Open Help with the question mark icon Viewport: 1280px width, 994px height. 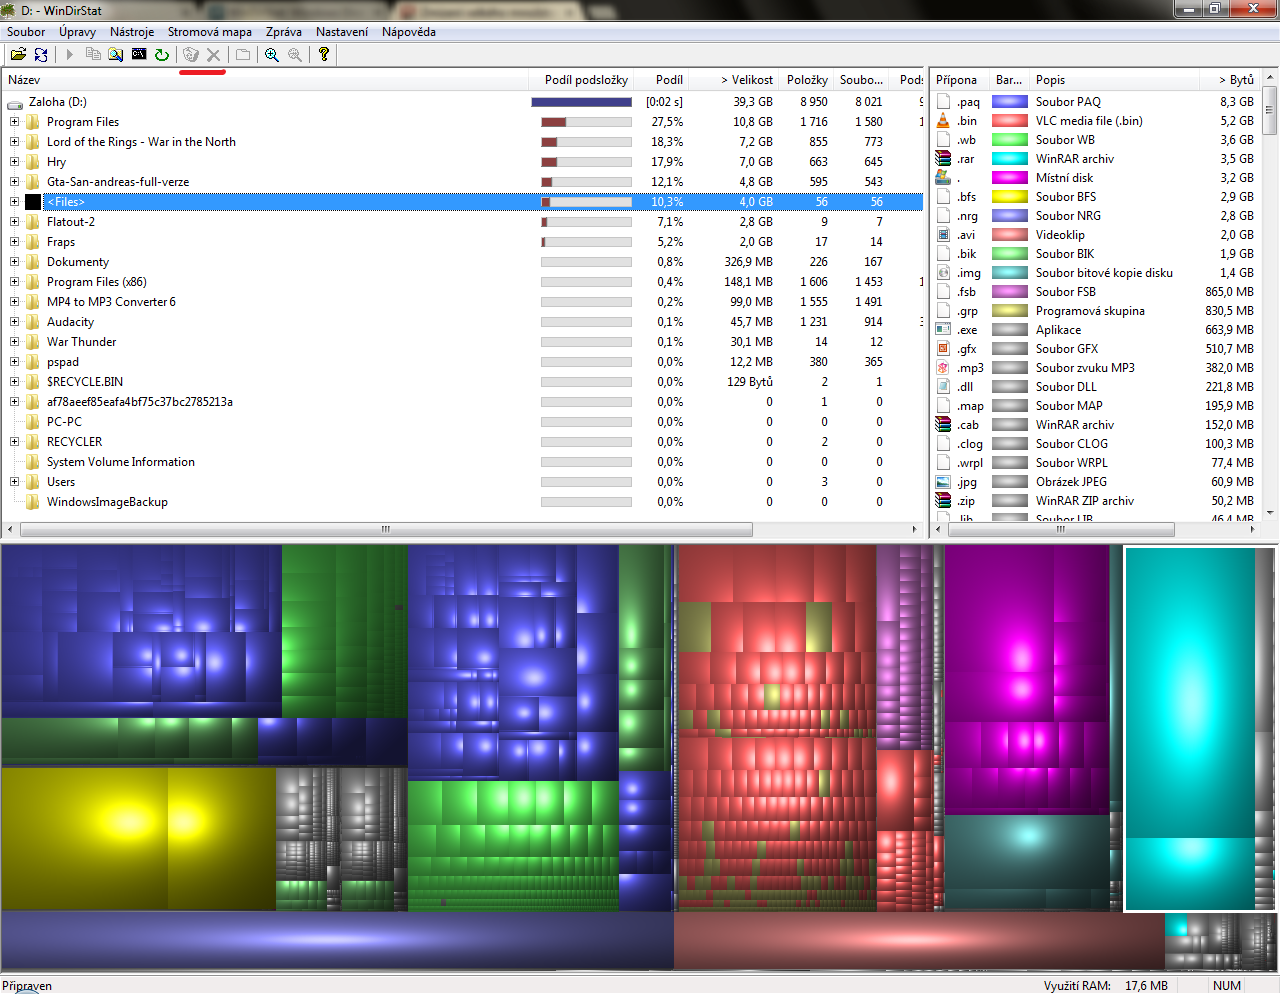324,55
